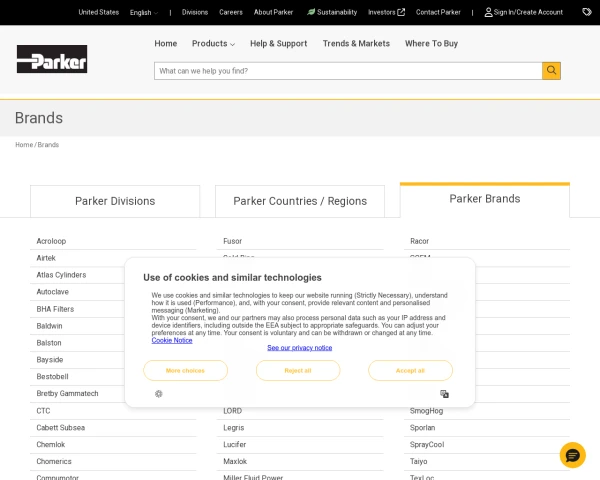Switch to Parker Divisions tab

coord(115,201)
